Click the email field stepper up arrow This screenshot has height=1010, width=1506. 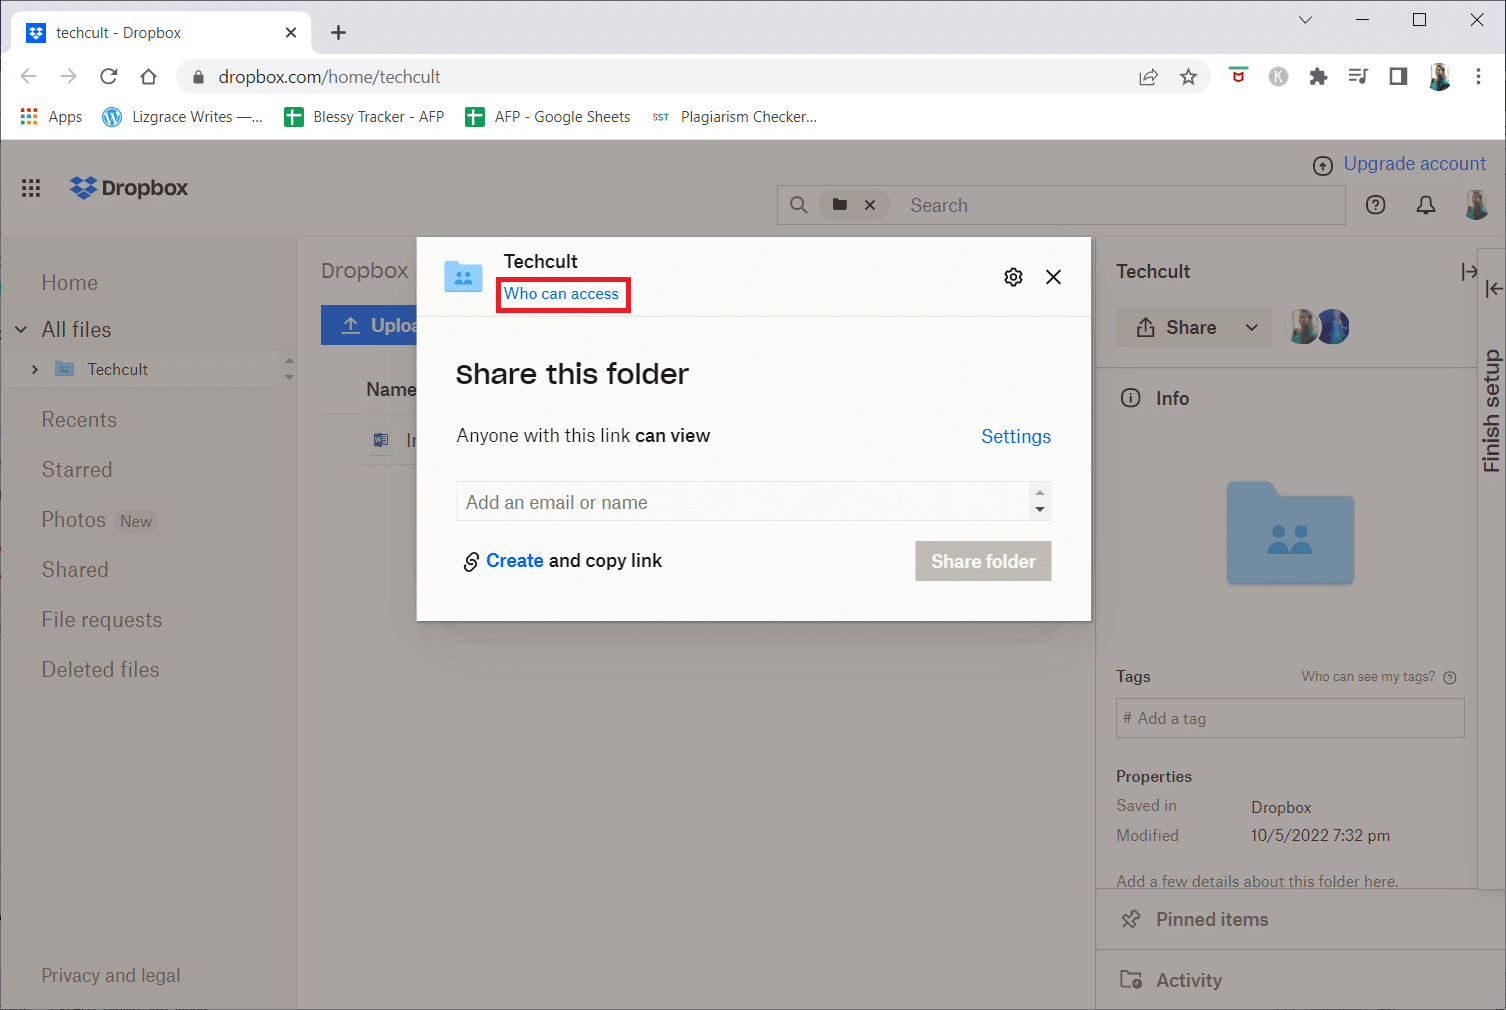pos(1040,493)
